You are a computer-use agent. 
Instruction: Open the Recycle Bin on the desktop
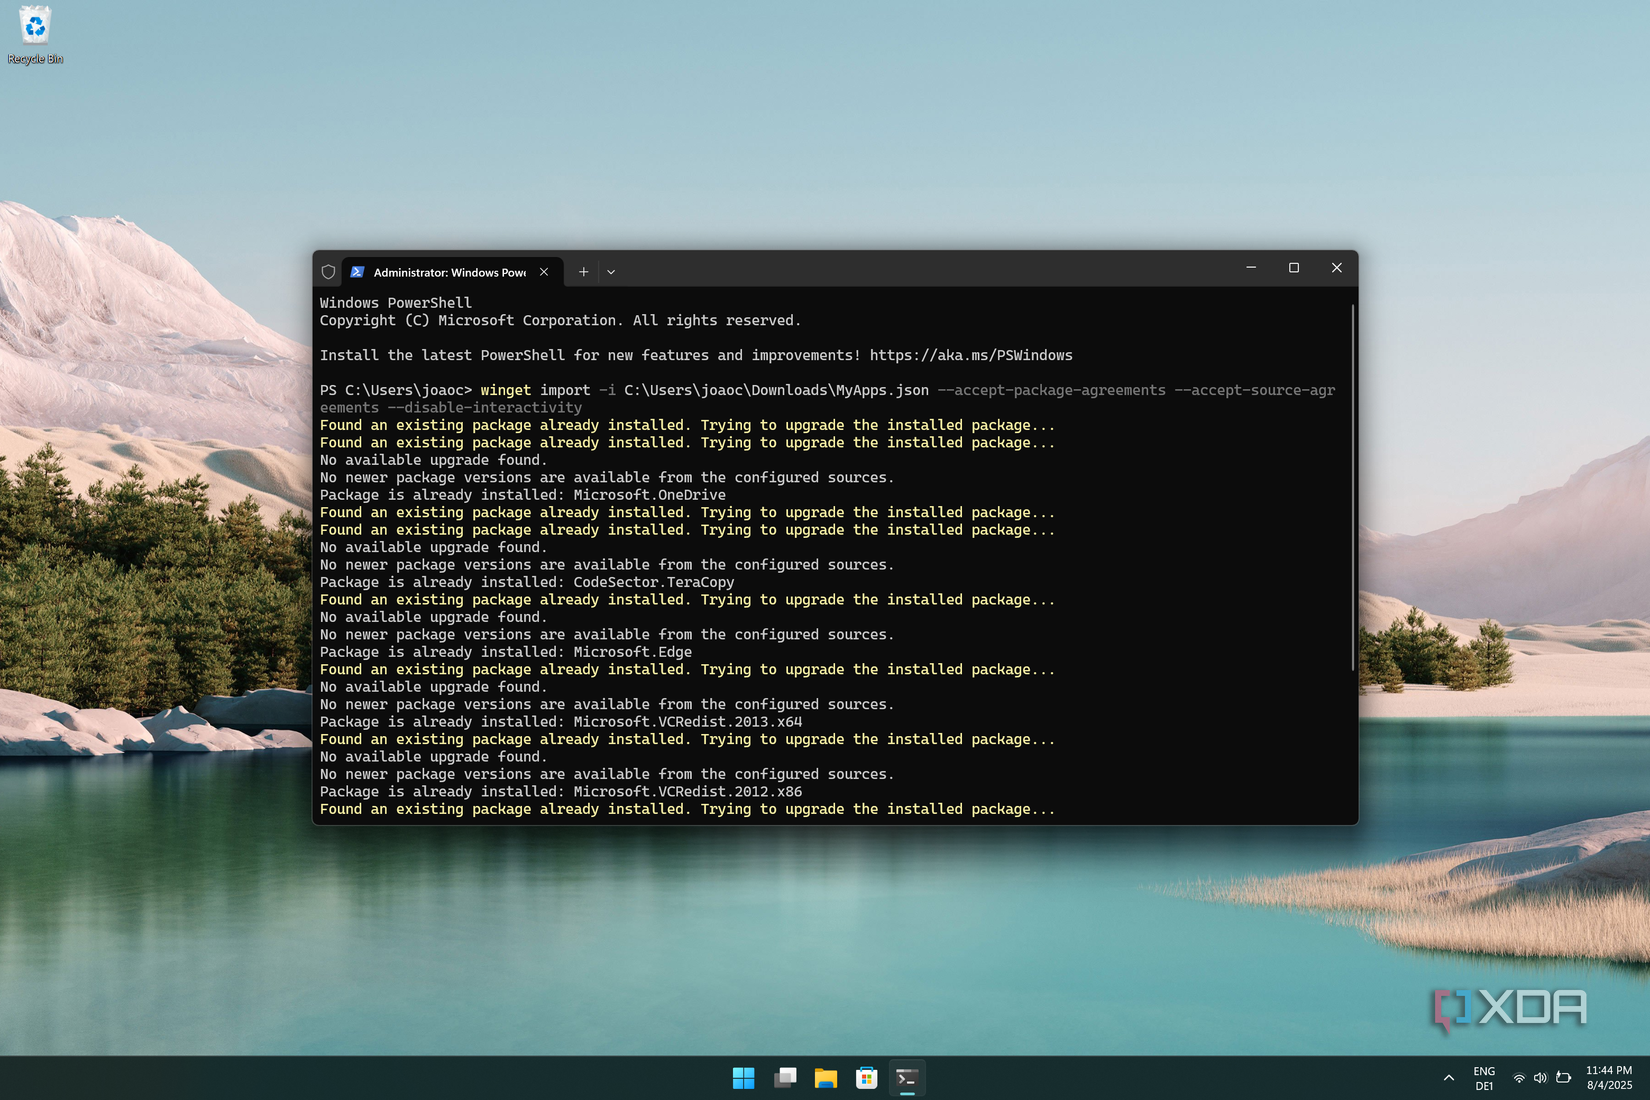click(x=35, y=27)
